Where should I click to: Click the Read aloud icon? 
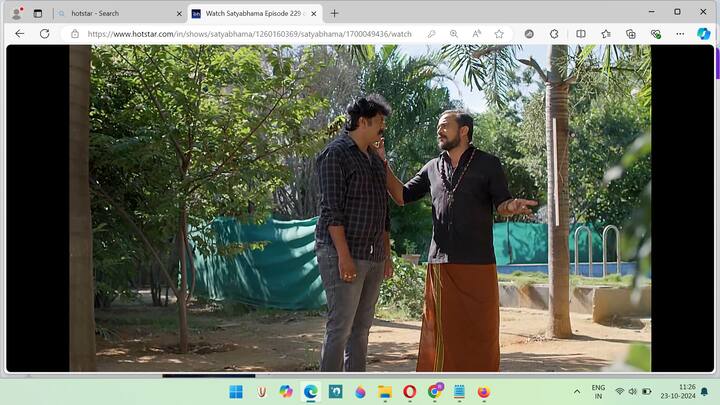click(477, 33)
